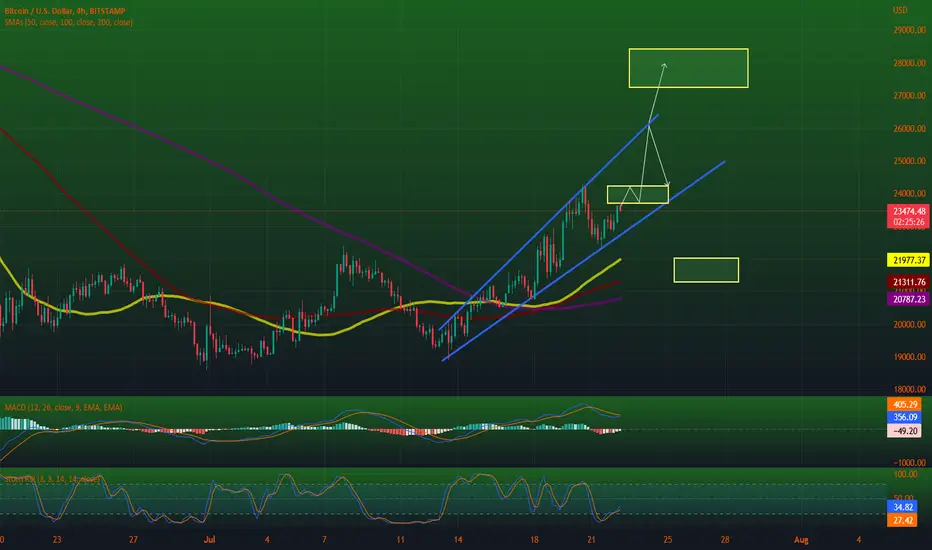Click date 27 on the time axis
The image size is (932, 550).
pos(133,540)
